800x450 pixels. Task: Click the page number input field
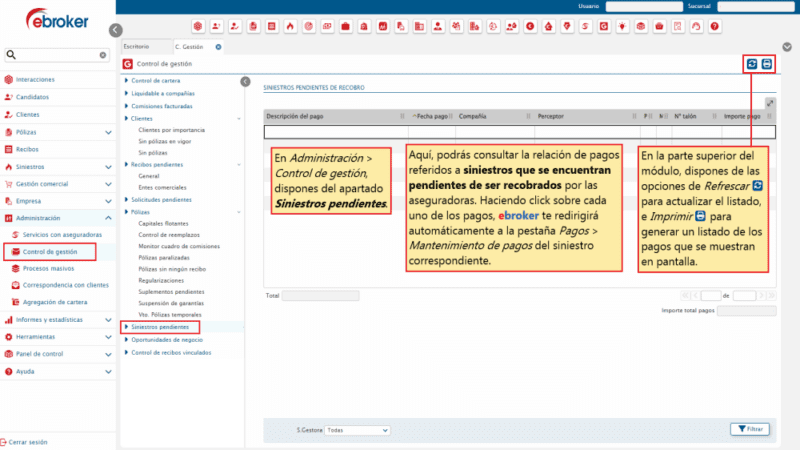coord(711,296)
